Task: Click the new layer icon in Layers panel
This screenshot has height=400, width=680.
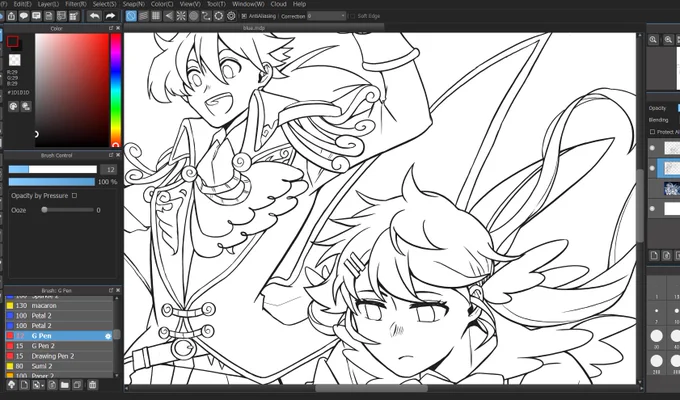Action: pyautogui.click(x=654, y=256)
